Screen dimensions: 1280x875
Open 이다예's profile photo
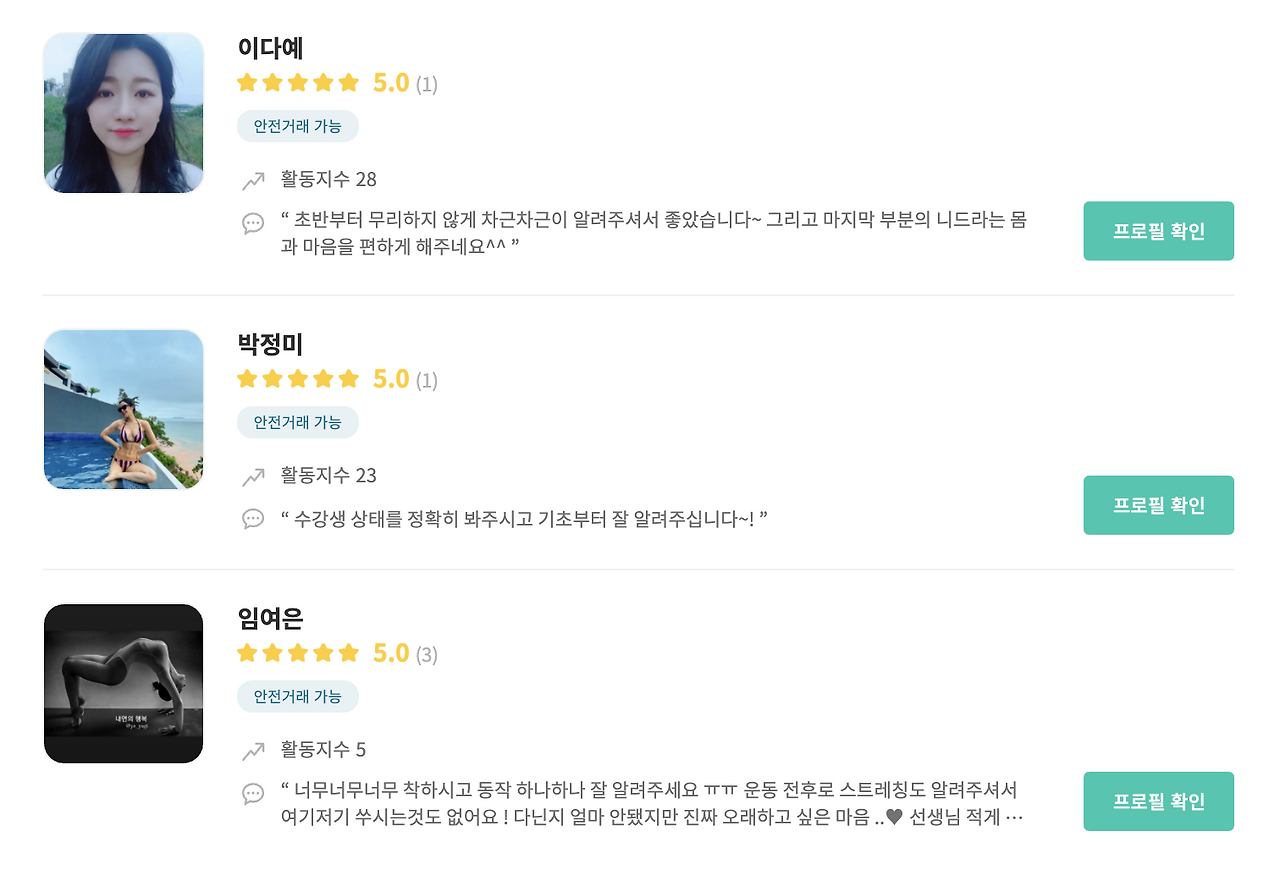tap(124, 113)
